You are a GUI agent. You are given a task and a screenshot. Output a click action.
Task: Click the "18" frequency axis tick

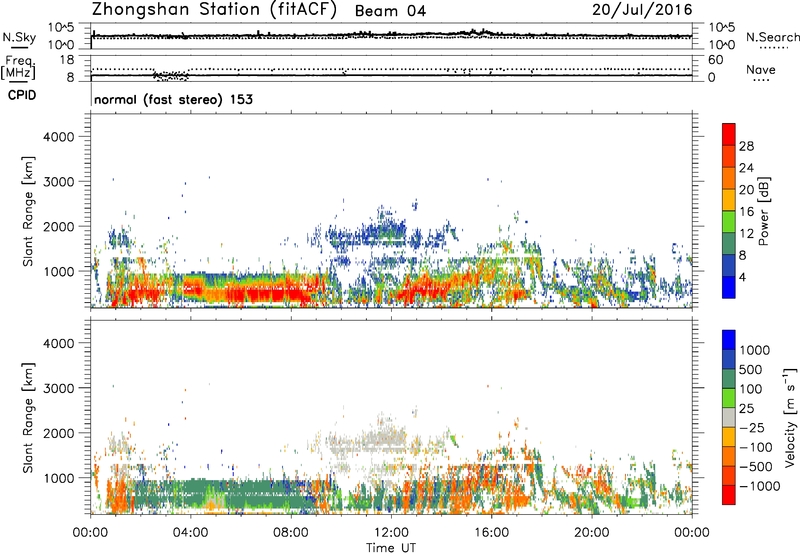(67, 60)
